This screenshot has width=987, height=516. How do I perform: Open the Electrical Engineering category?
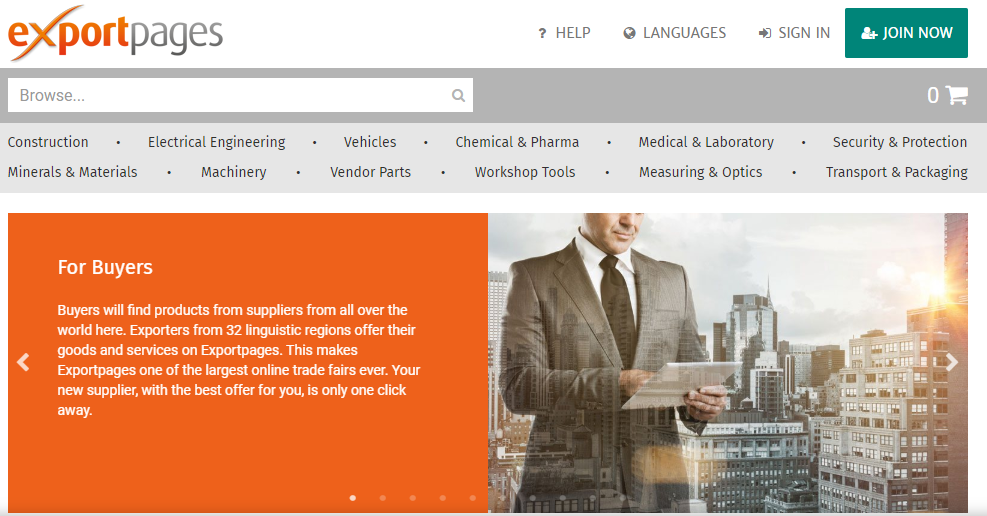coord(217,142)
